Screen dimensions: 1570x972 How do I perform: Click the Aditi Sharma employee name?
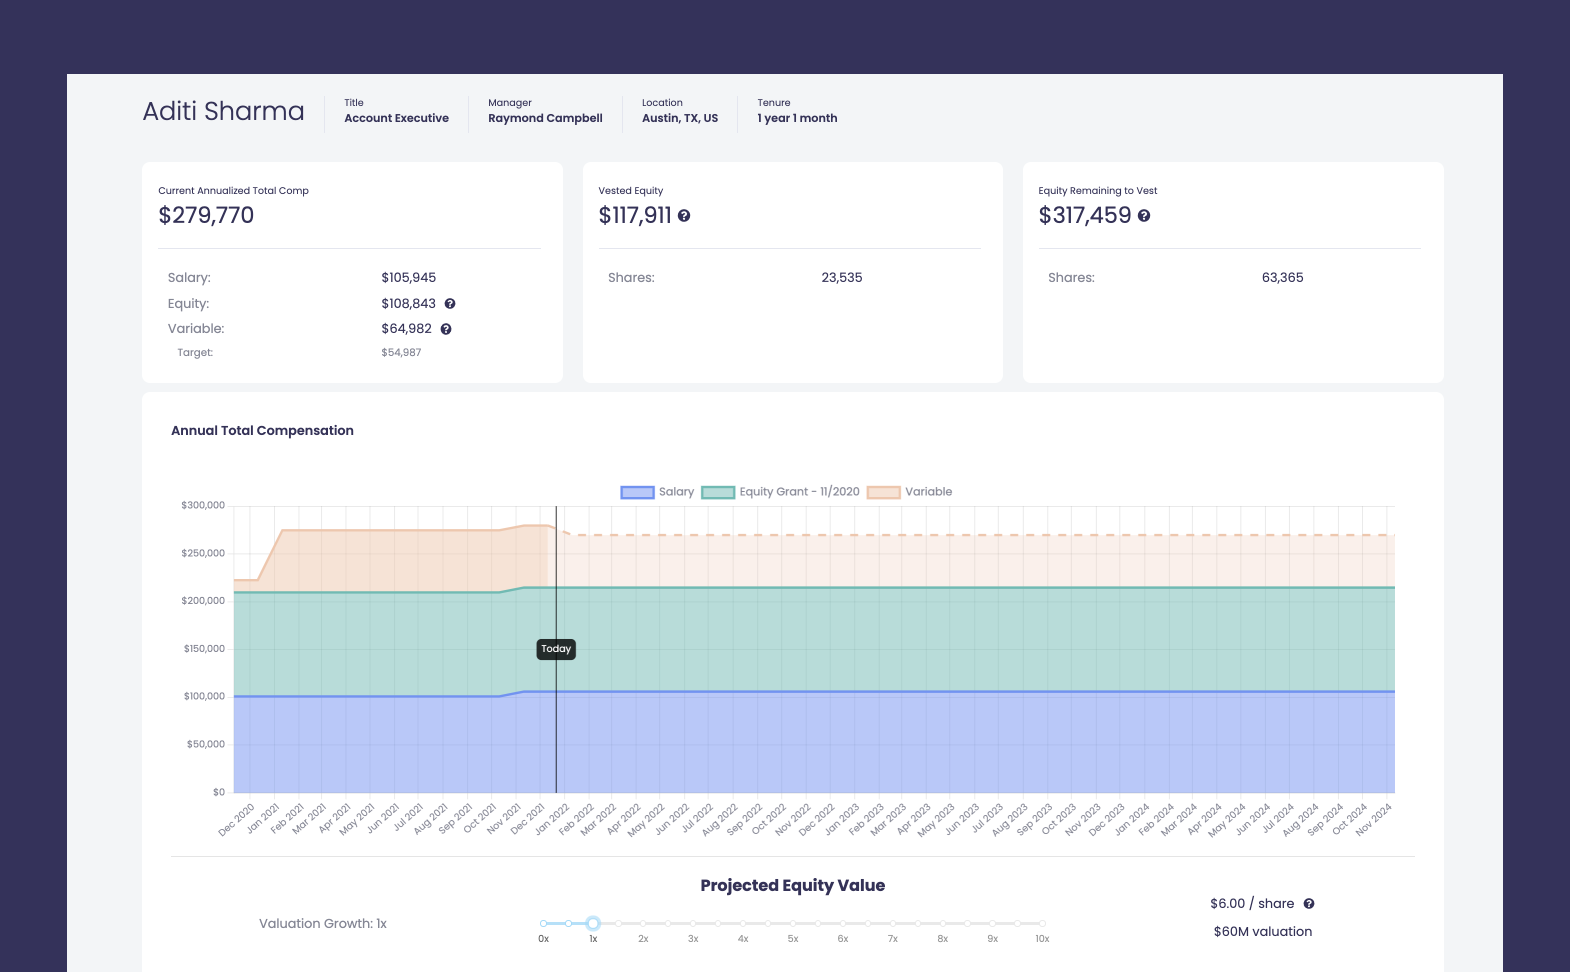223,111
